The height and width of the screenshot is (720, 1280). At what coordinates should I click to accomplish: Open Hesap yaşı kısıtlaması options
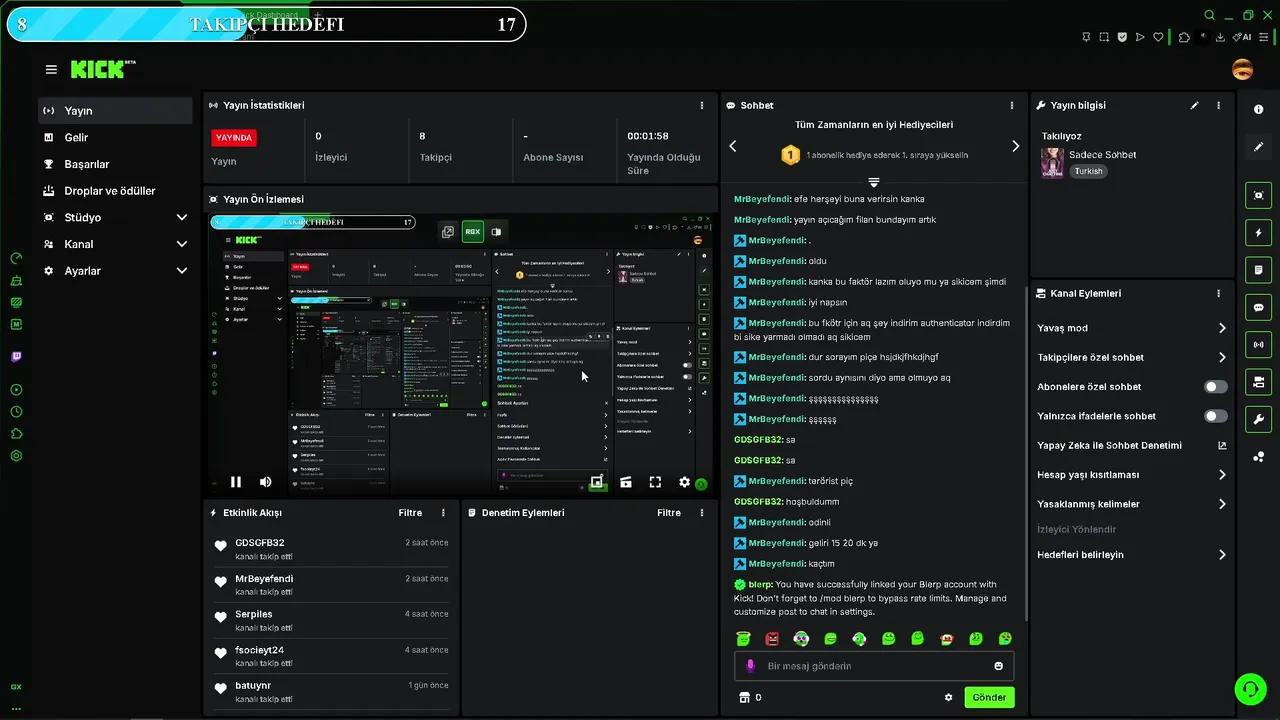point(1132,475)
